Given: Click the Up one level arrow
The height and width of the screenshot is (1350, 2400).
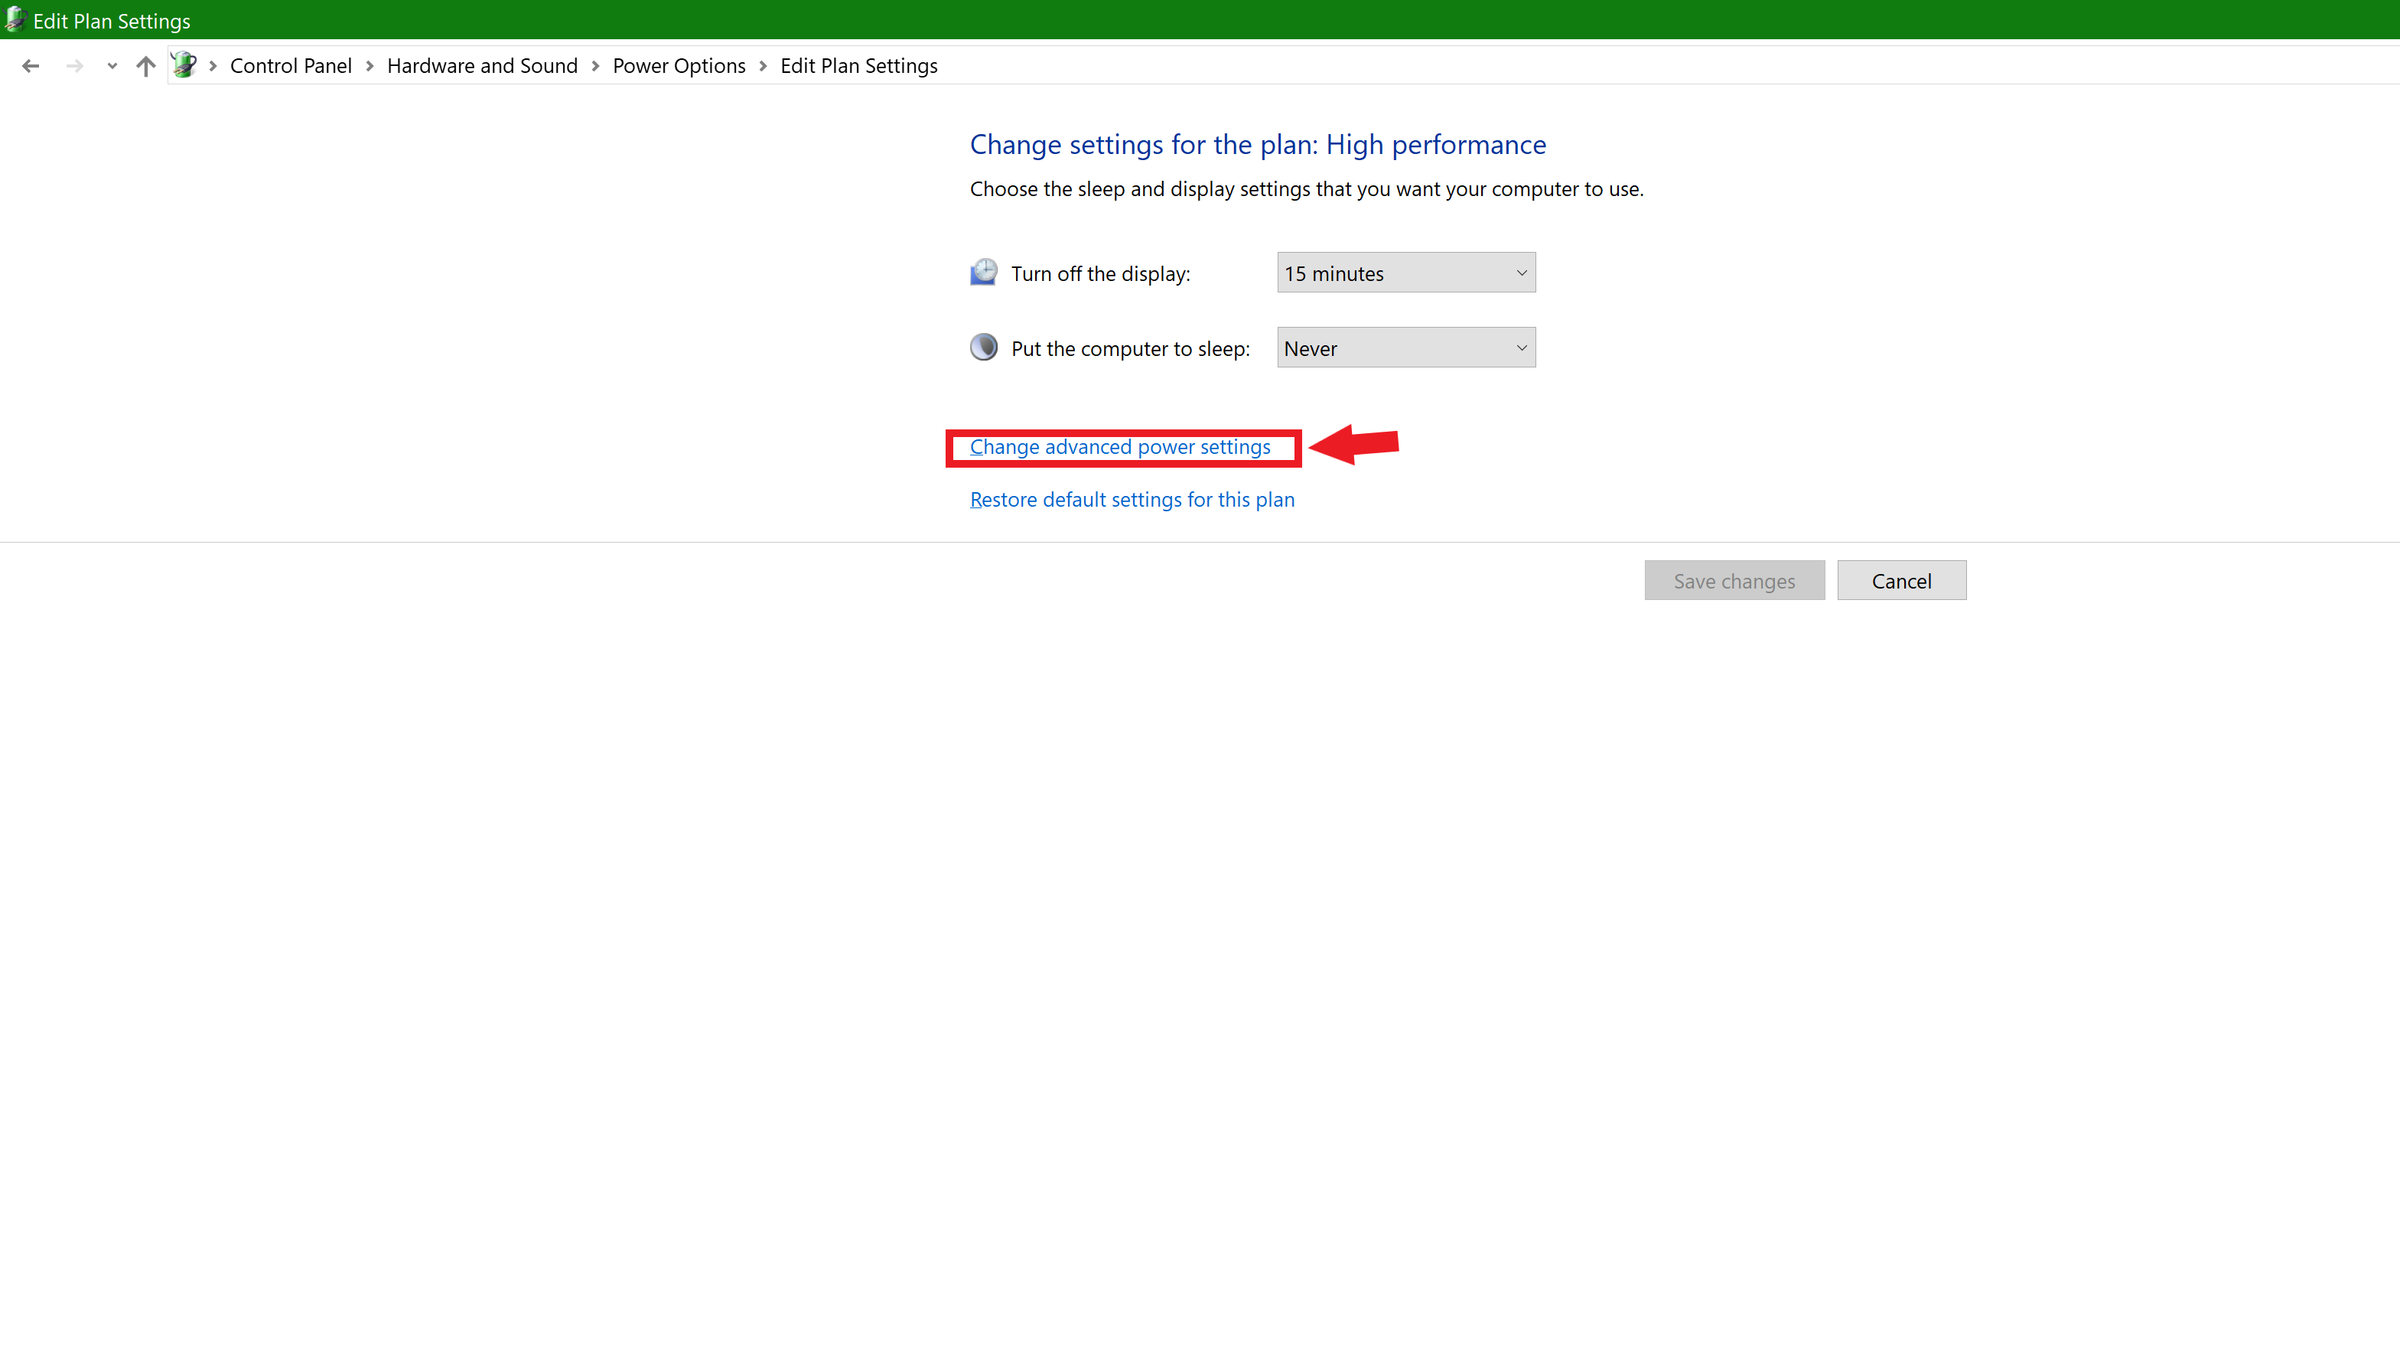Looking at the screenshot, I should 144,65.
